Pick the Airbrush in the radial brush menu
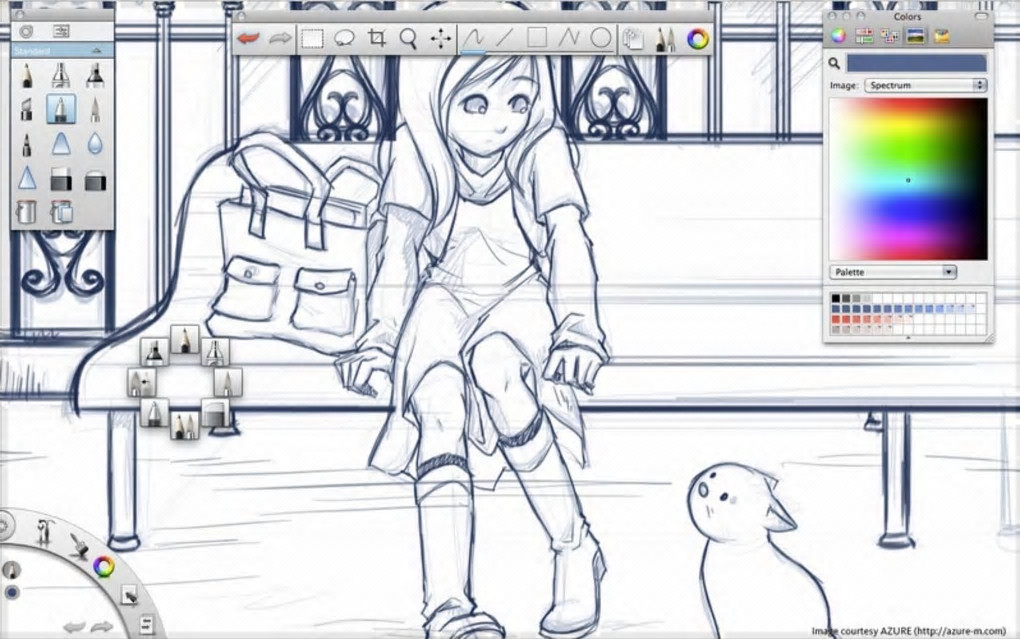This screenshot has height=639, width=1020. click(x=215, y=352)
